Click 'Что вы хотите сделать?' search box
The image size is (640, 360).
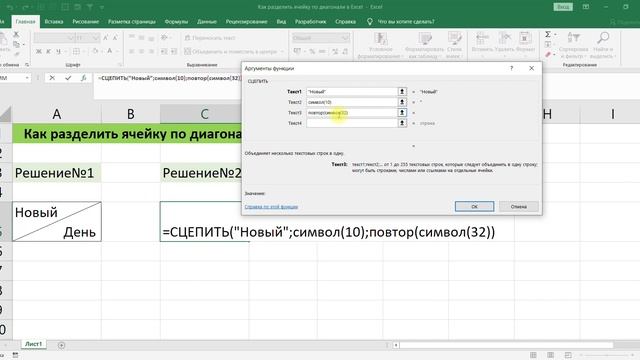tap(406, 22)
